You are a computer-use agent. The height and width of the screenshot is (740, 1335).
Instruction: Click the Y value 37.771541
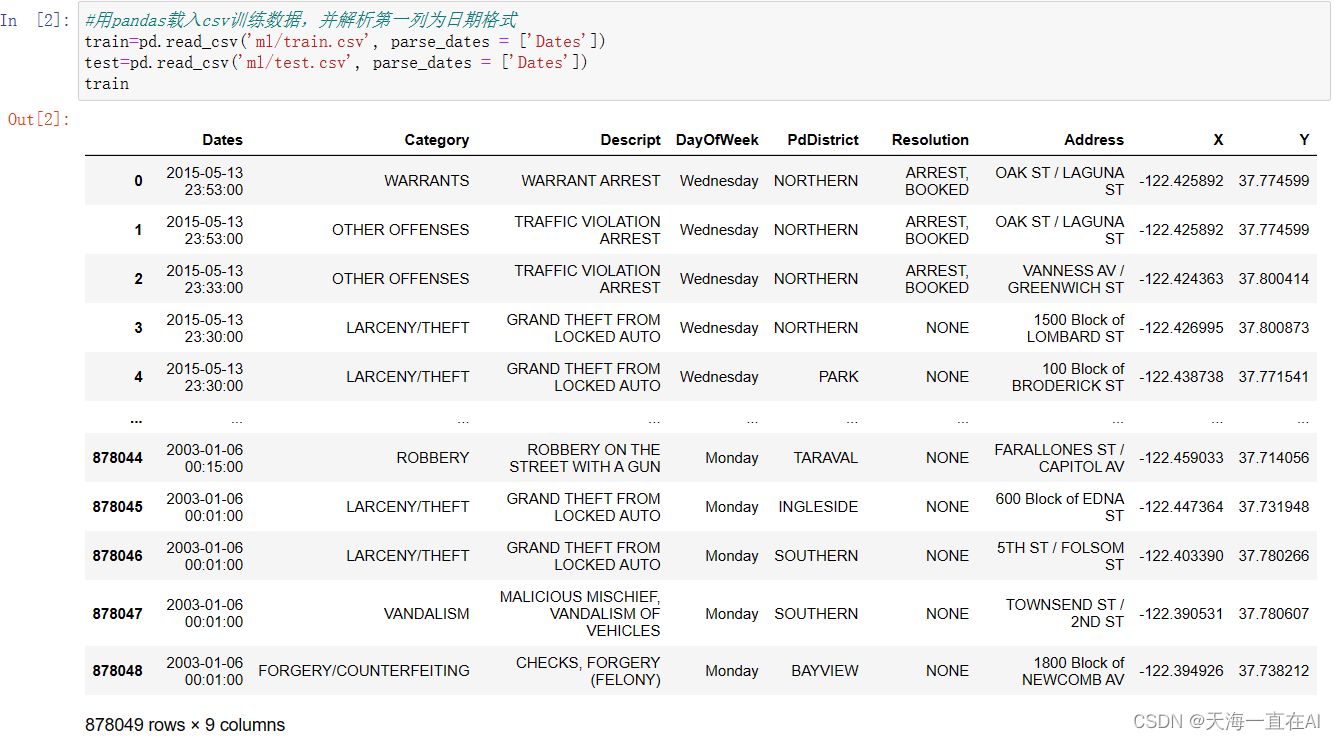1274,377
